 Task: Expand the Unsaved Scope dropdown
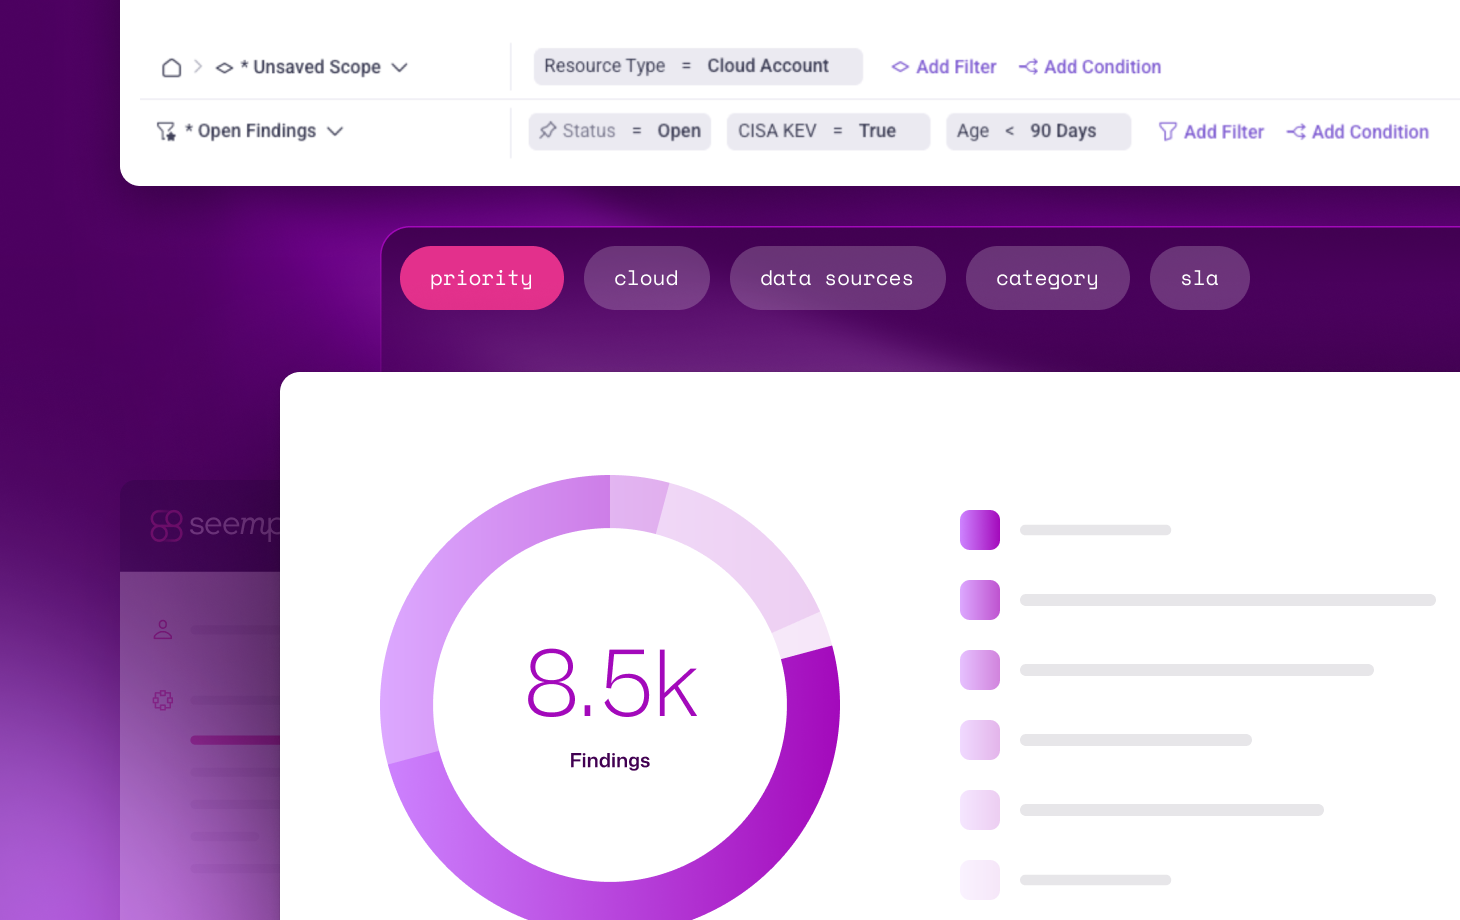pos(399,67)
